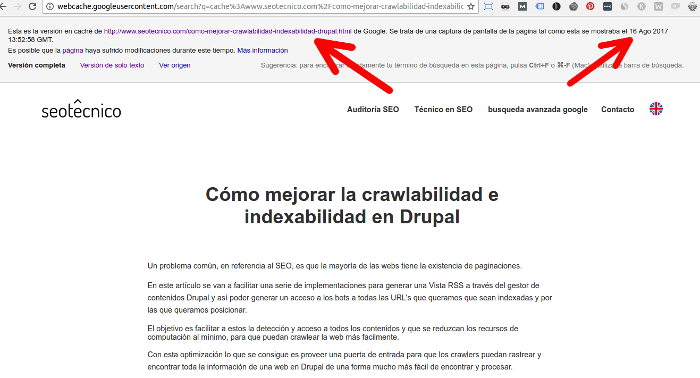Open the 'Contacto' menu item
This screenshot has height=378, width=700.
617,109
